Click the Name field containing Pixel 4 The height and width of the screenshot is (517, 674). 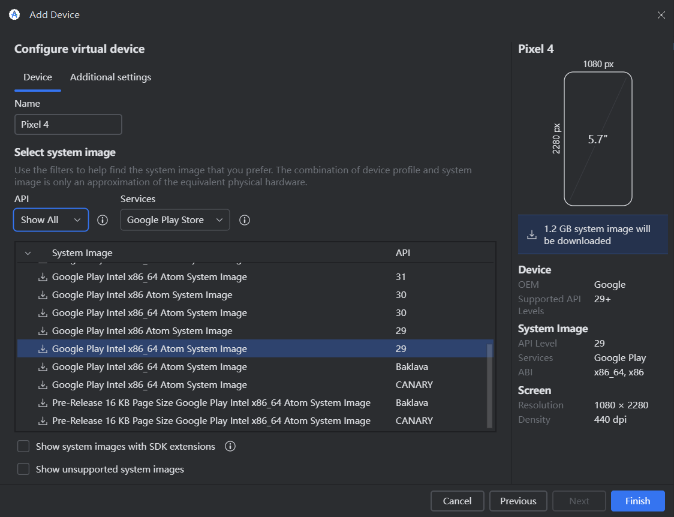coord(68,125)
